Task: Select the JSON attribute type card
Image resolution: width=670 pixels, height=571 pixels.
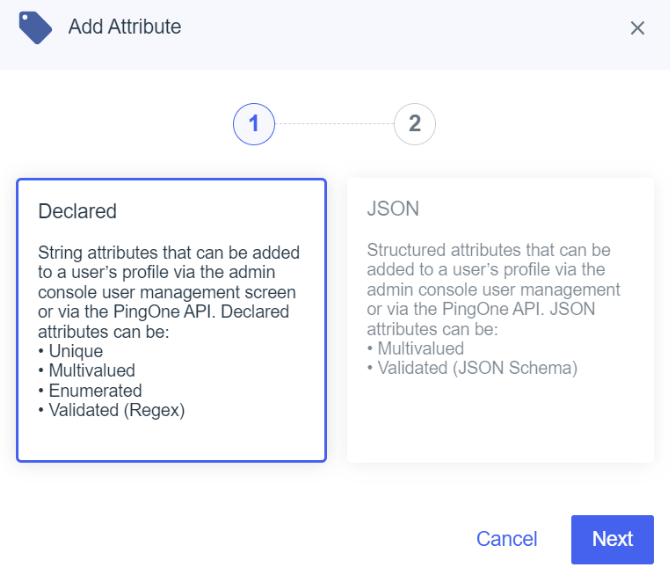Action: 500,320
